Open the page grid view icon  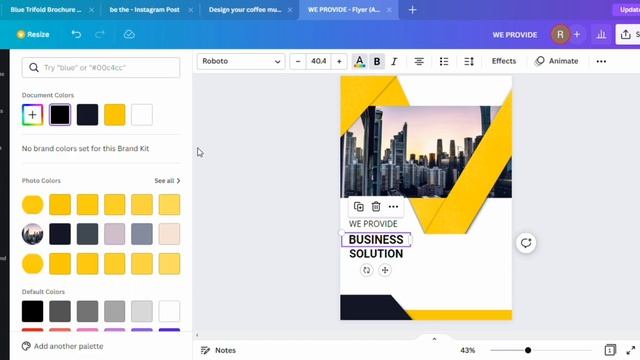coord(610,350)
